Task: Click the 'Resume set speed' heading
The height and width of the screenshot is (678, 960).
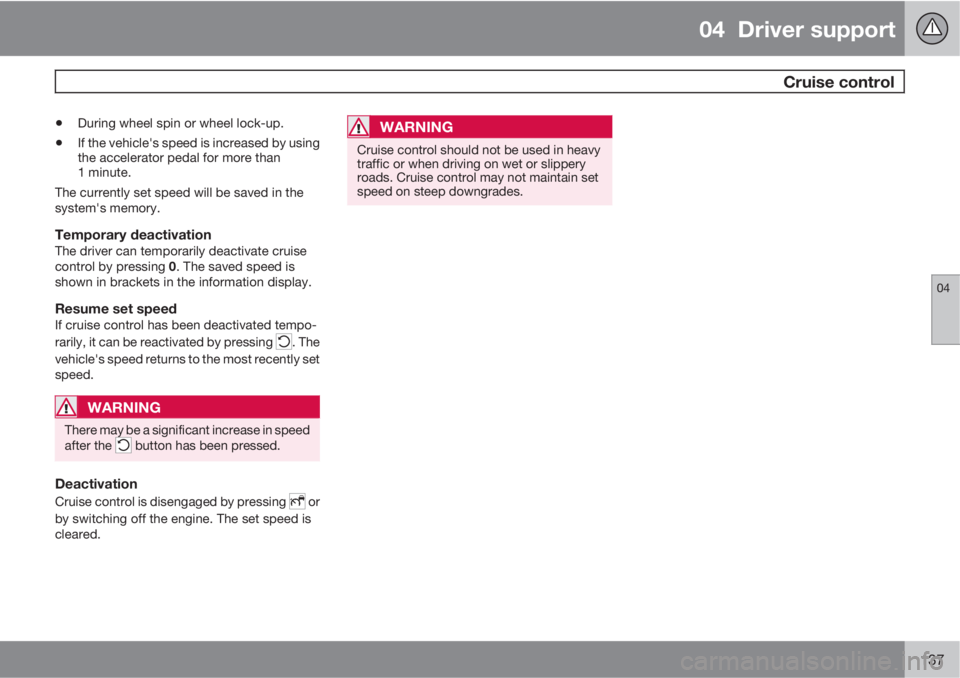Action: tap(116, 309)
